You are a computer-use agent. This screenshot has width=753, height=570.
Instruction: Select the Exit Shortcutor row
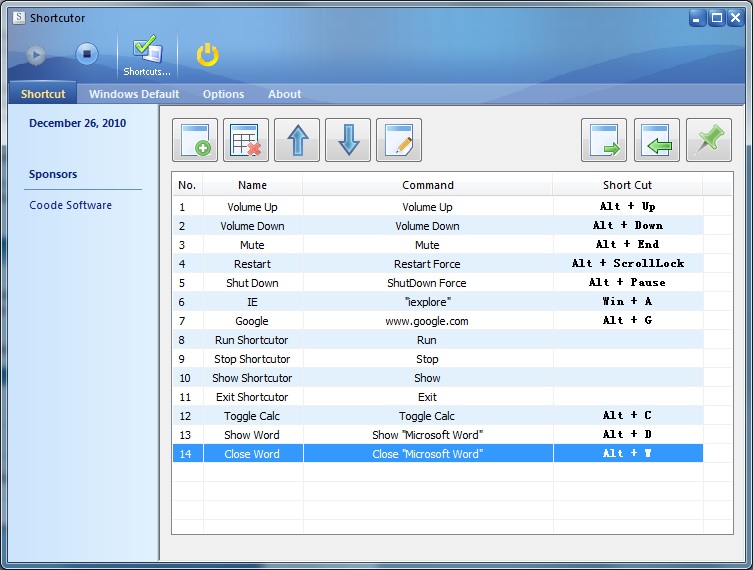[438, 397]
